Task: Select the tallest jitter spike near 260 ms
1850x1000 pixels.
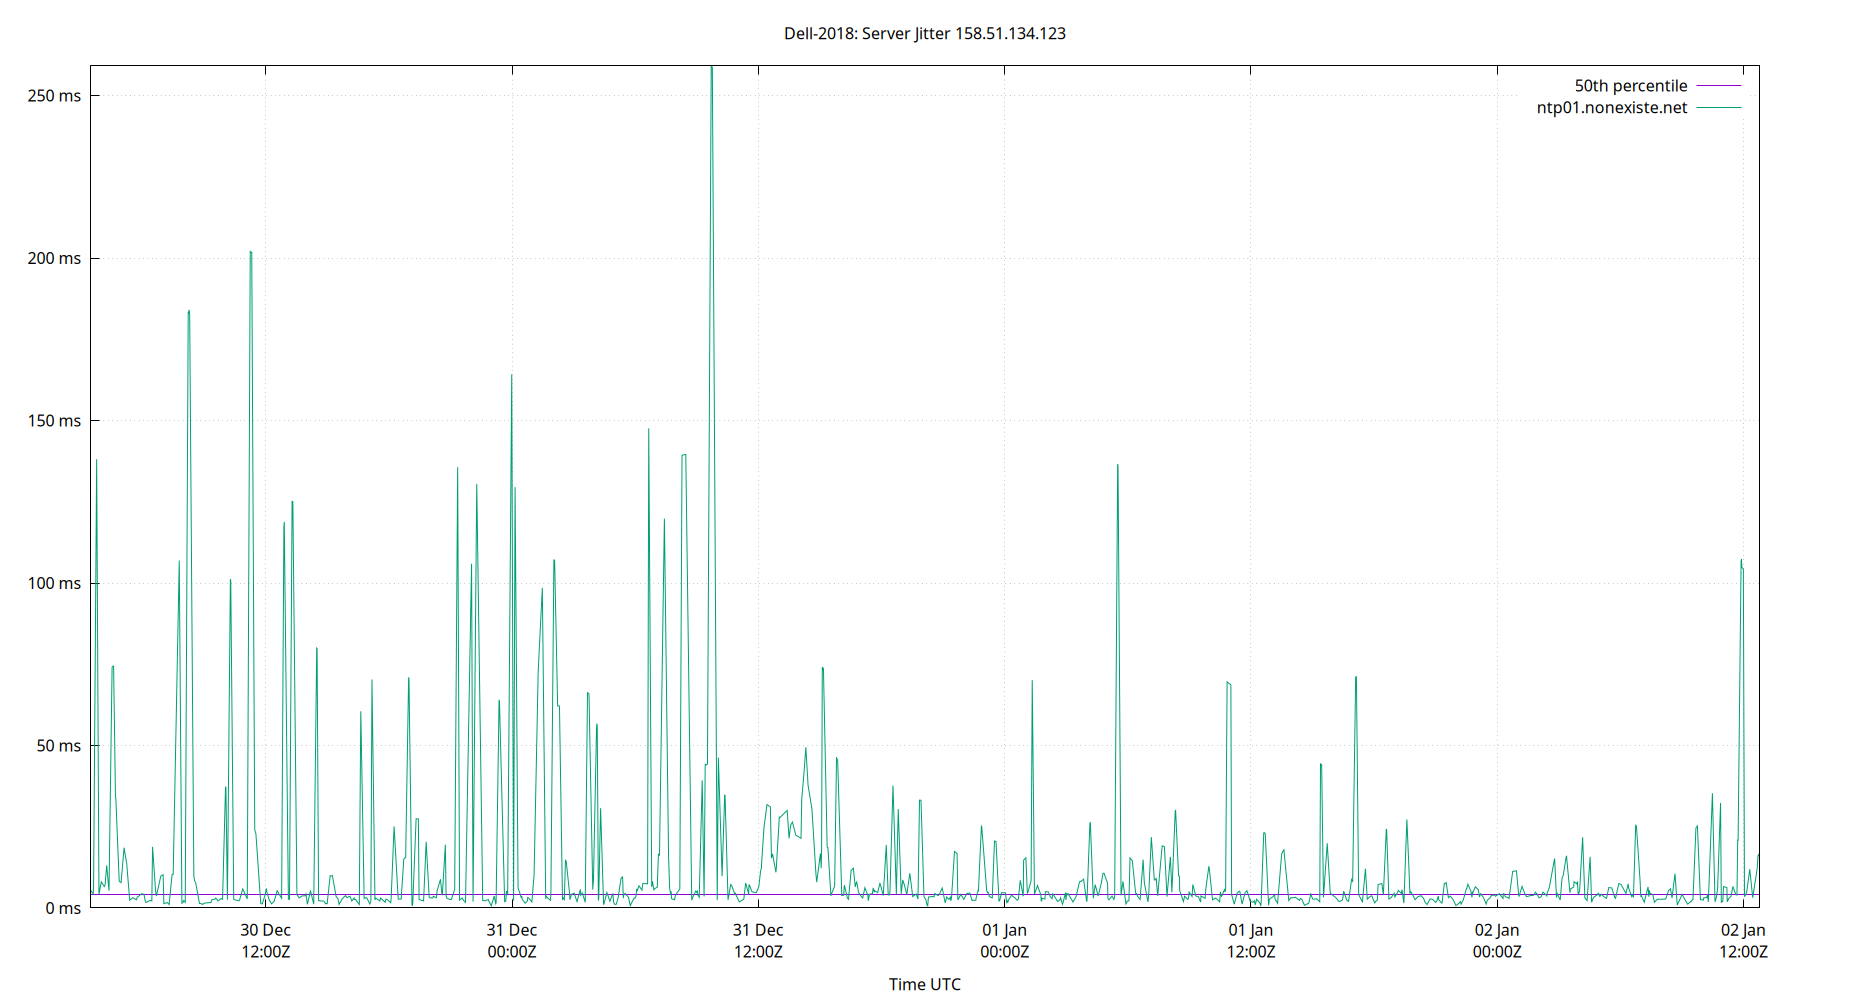Action: coord(711,70)
